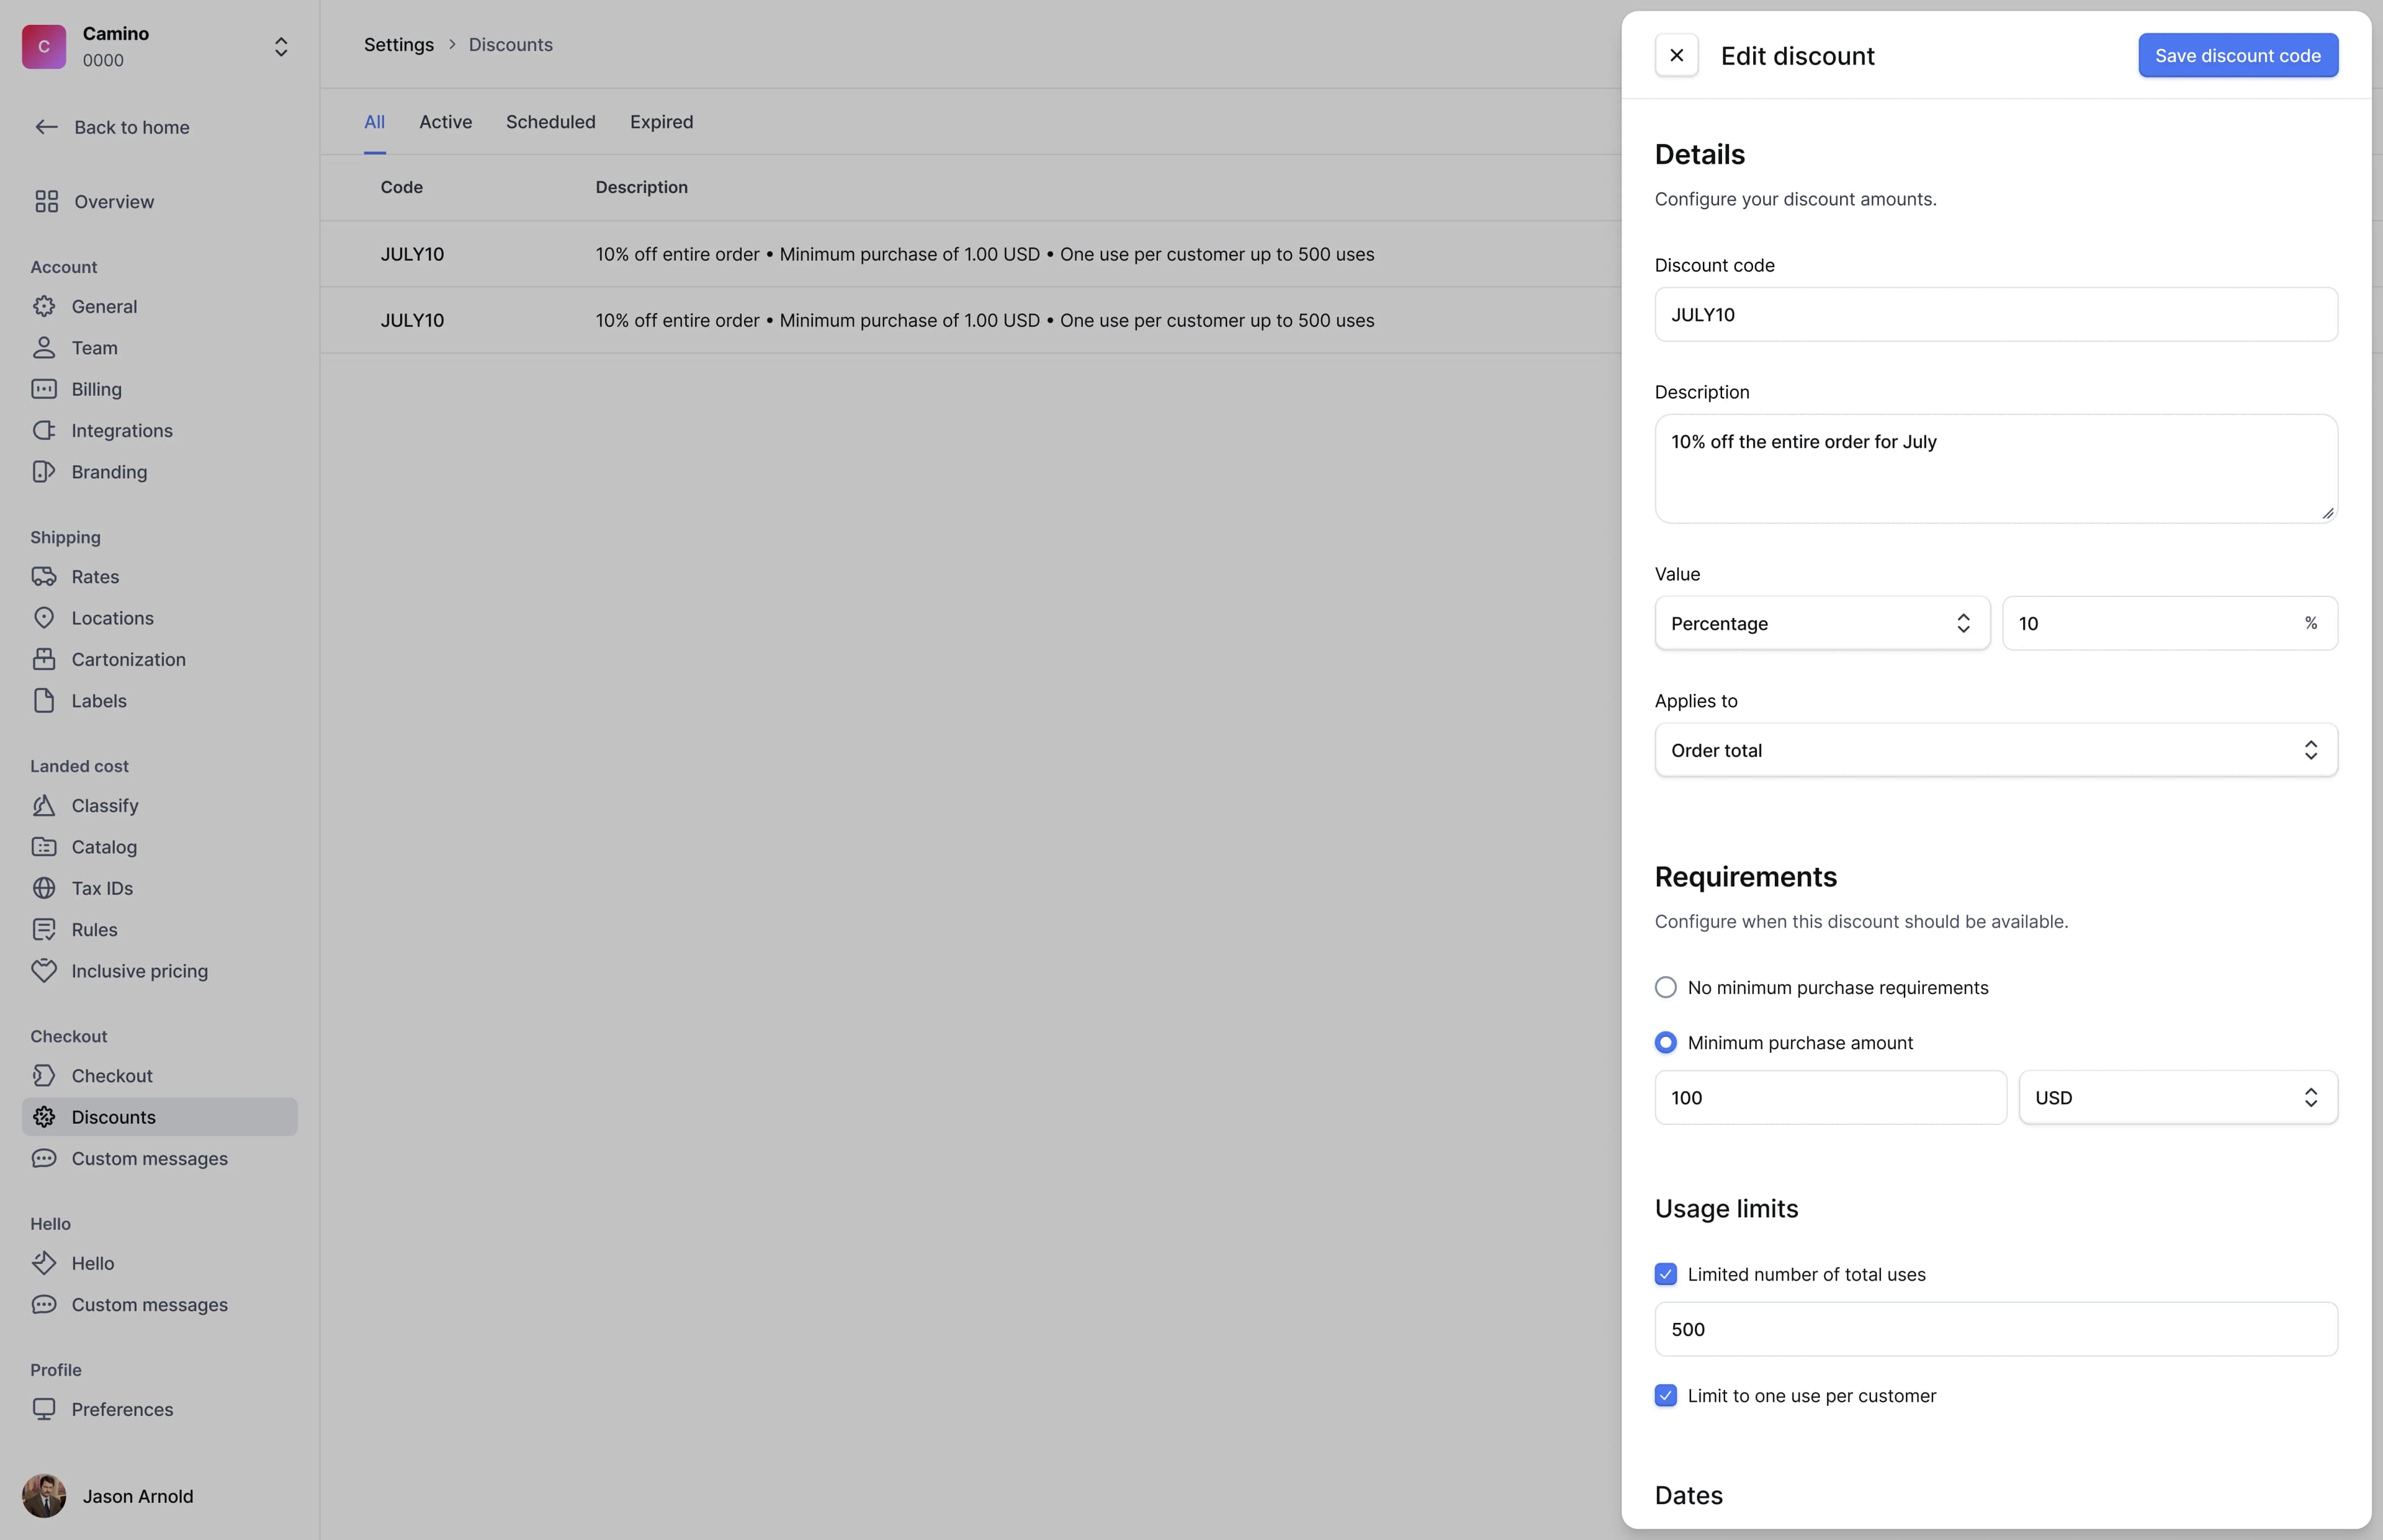
Task: Click Save discount code button
Action: pos(2238,56)
